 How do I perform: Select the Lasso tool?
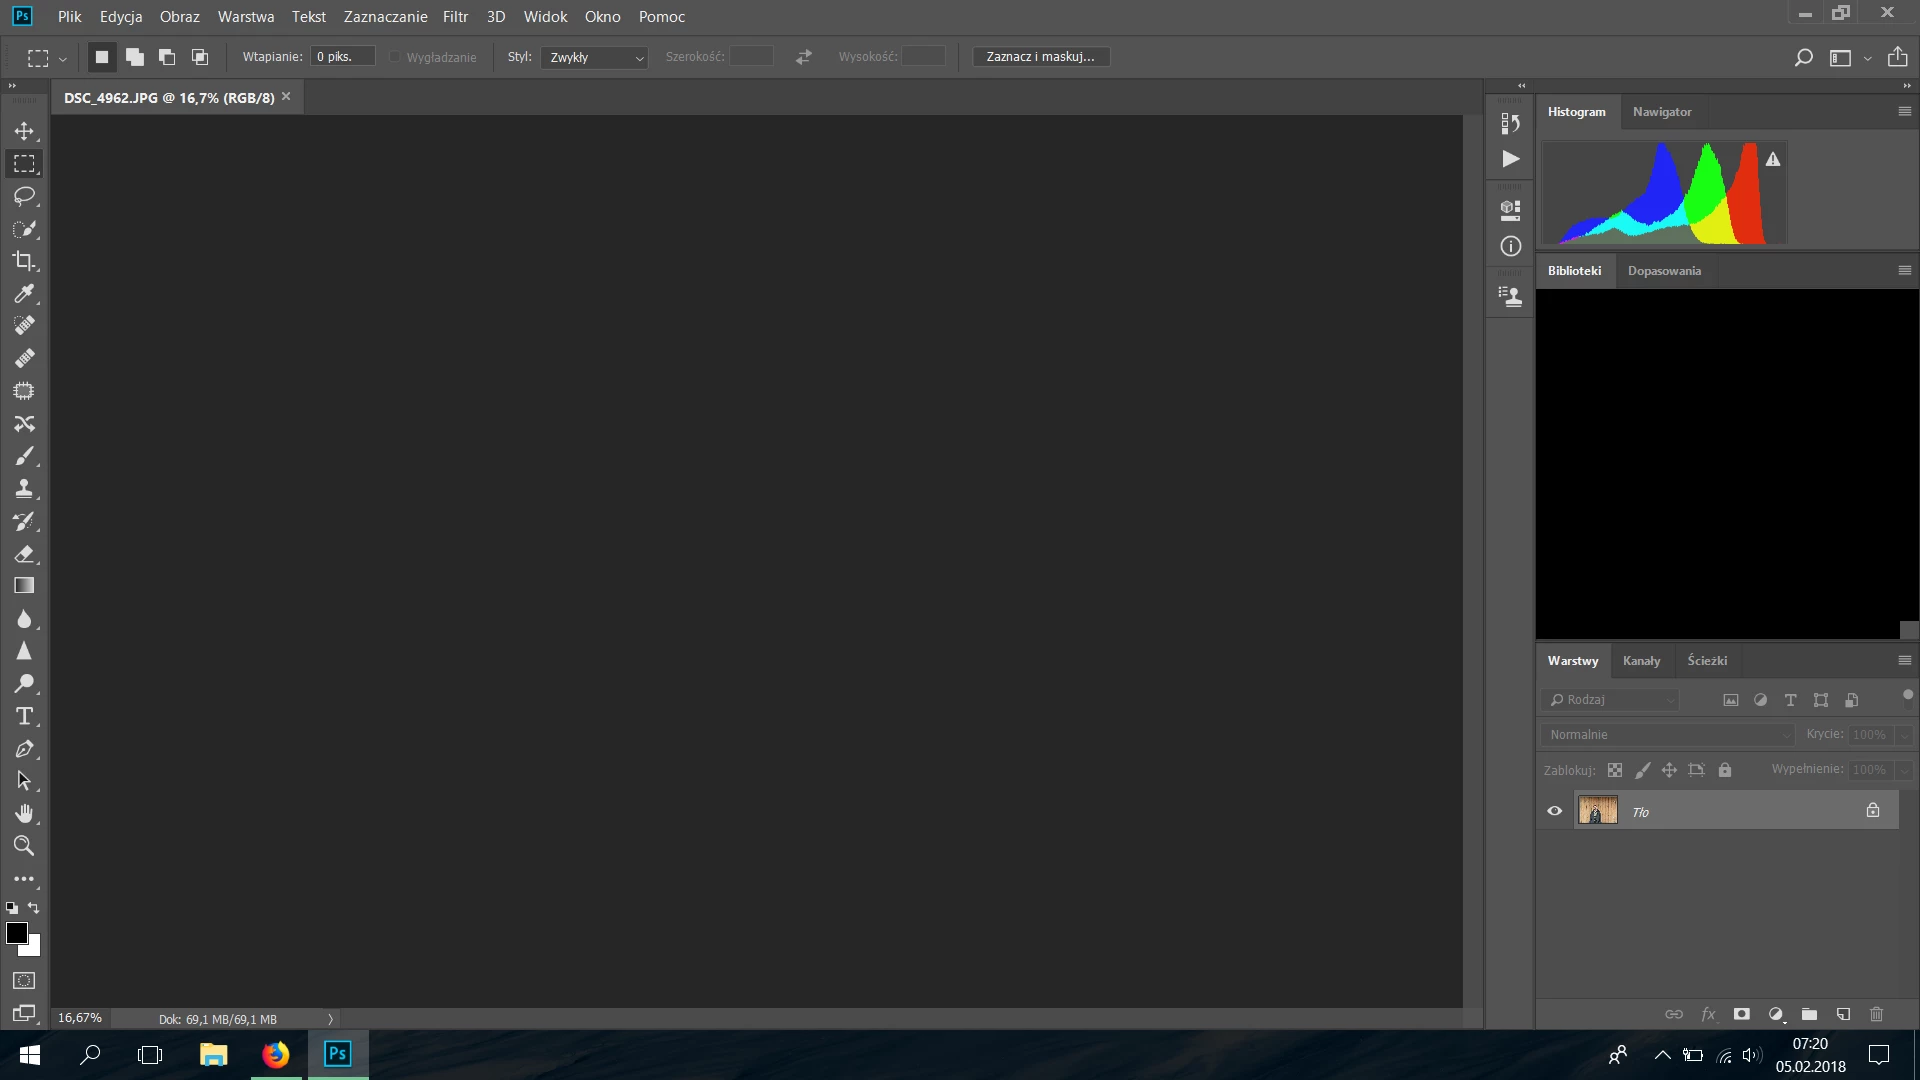[24, 196]
